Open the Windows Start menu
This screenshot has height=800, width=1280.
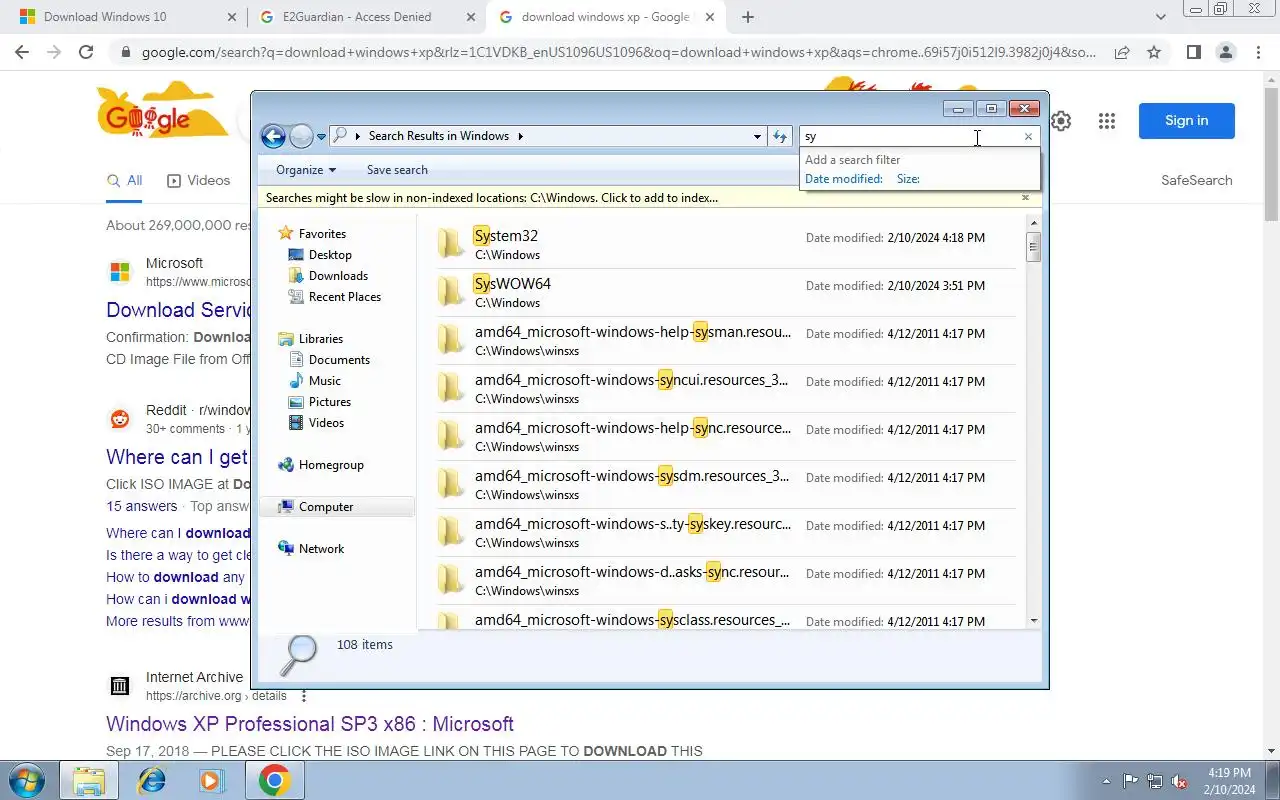tap(26, 780)
